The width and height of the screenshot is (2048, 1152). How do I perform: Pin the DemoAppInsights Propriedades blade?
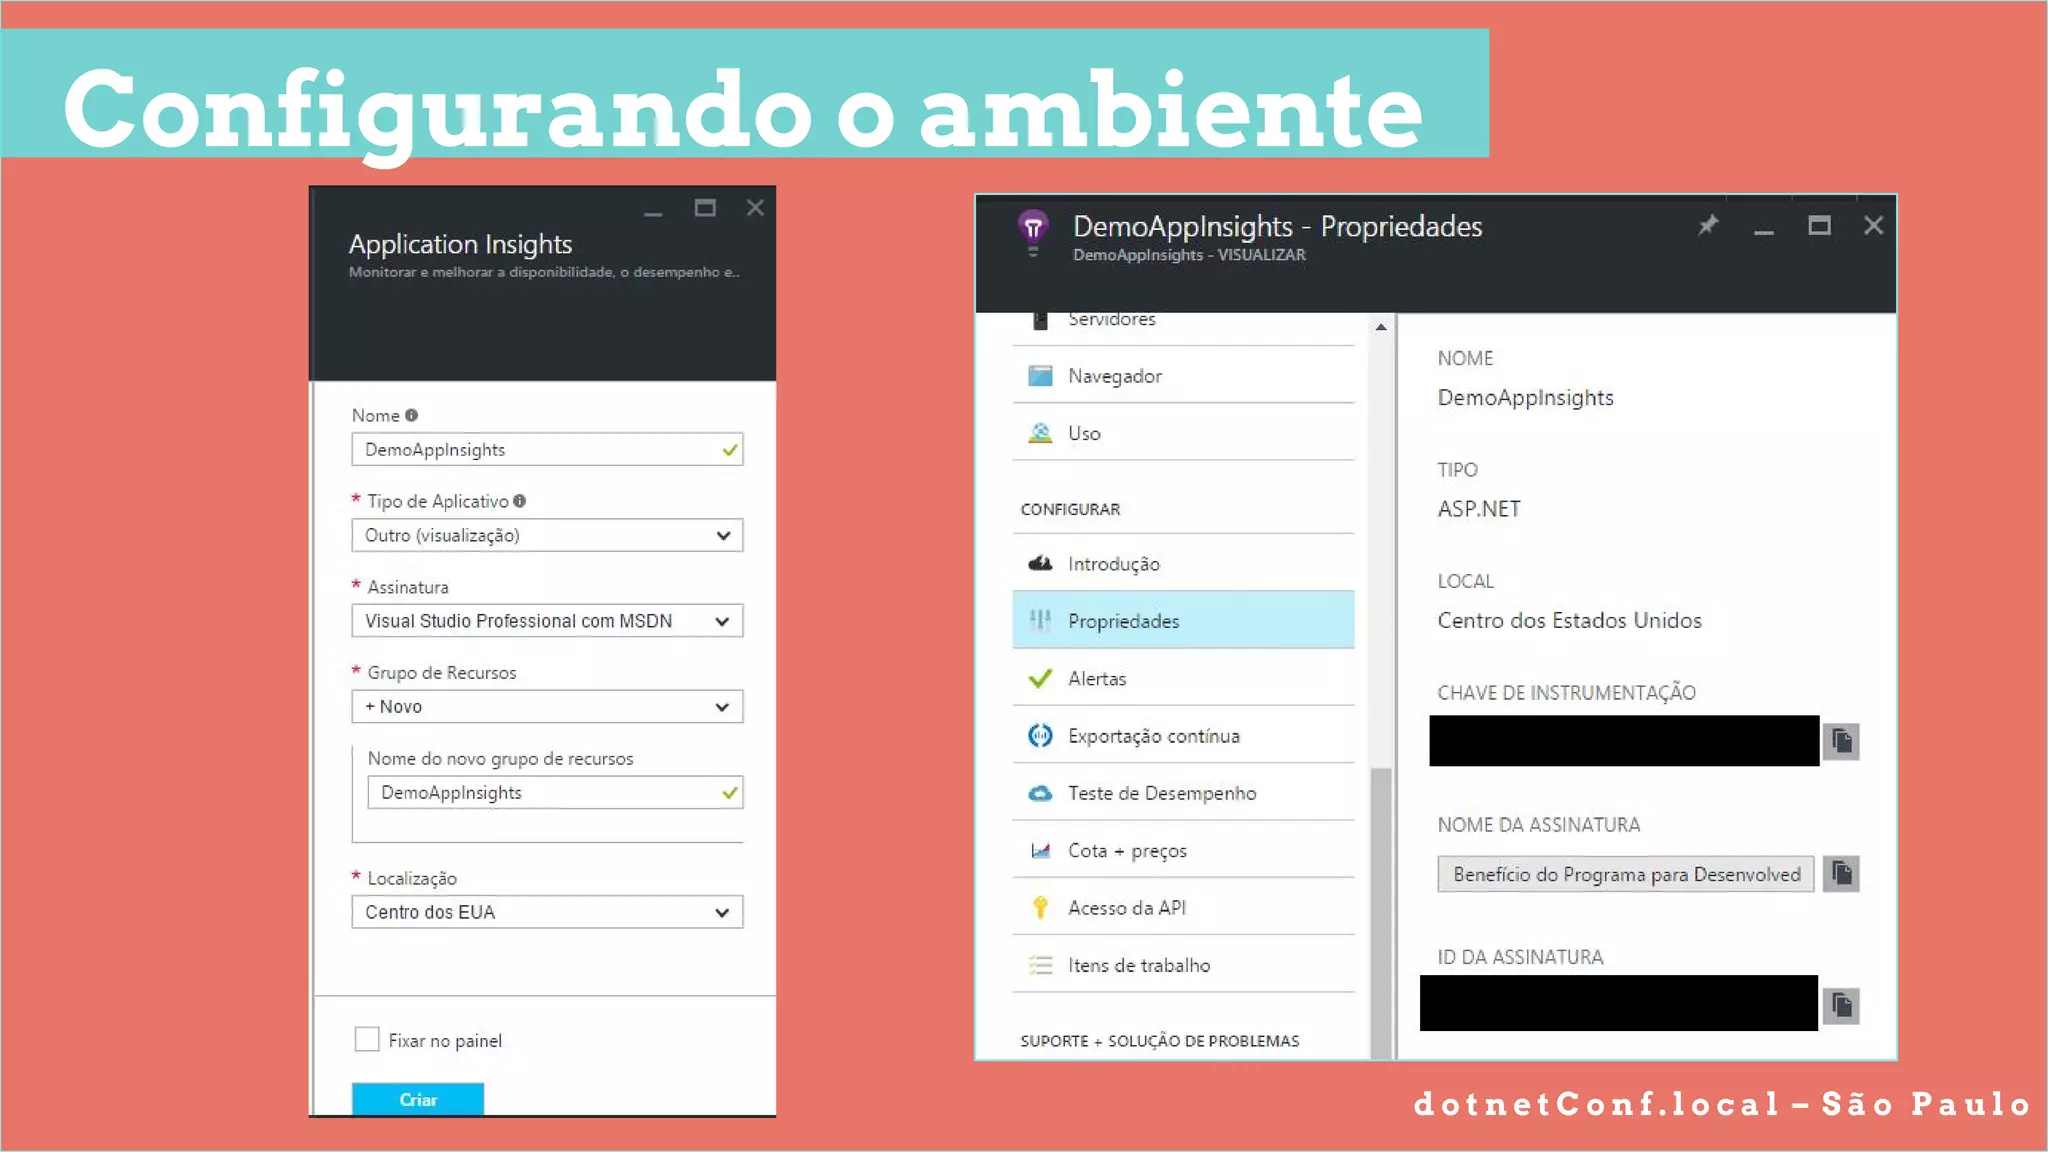click(x=1708, y=225)
